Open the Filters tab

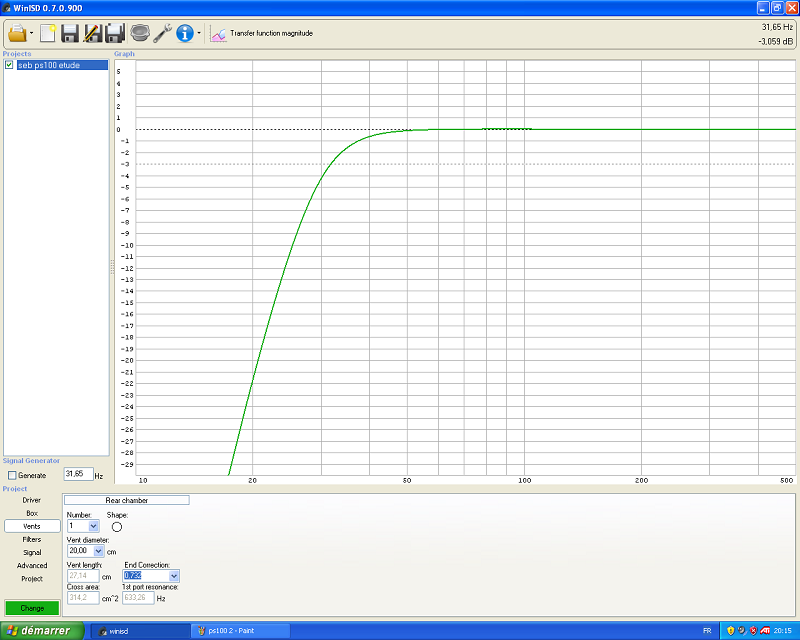(x=32, y=539)
